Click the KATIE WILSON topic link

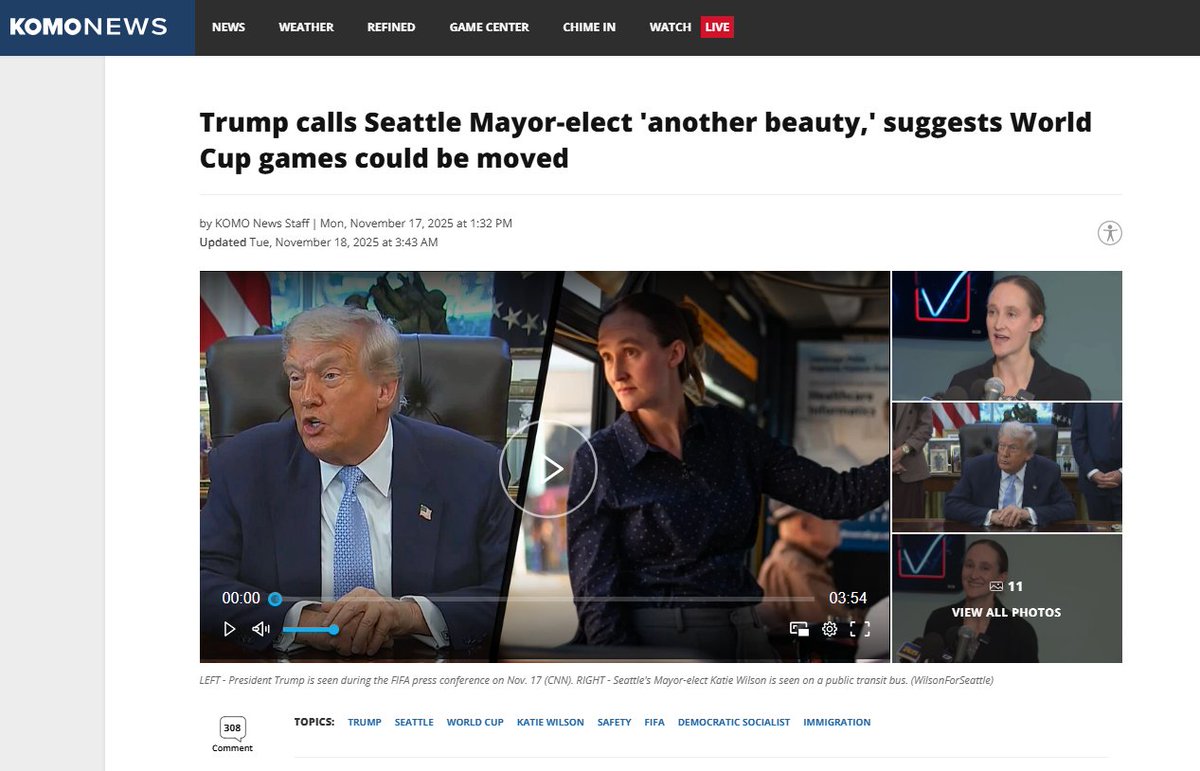(x=550, y=722)
